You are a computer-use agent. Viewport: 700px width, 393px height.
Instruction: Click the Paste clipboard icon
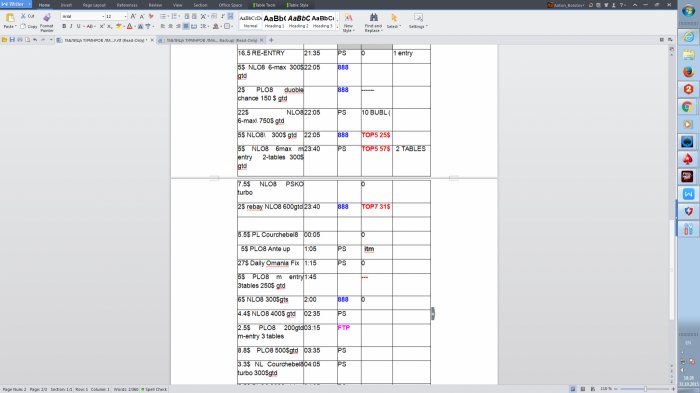(9, 18)
